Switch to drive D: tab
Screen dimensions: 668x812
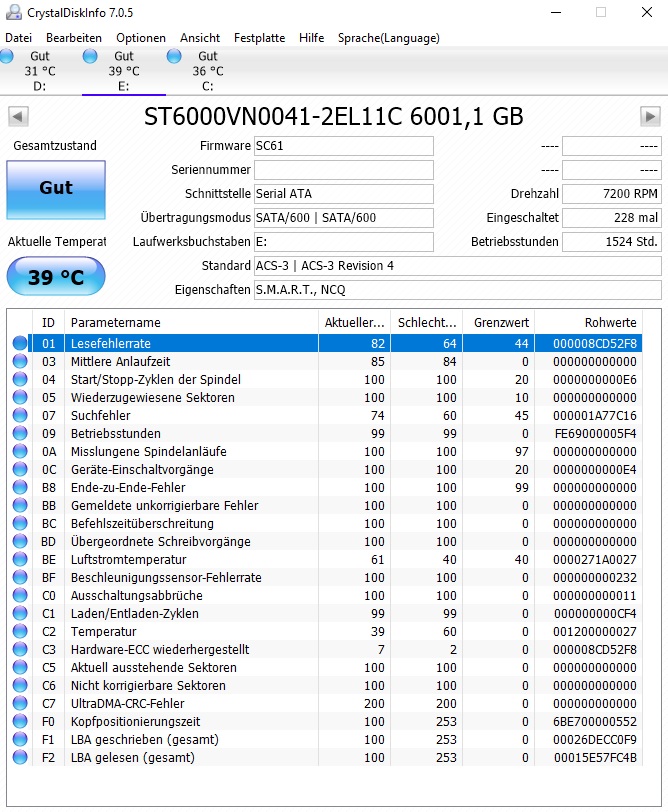tap(39, 71)
